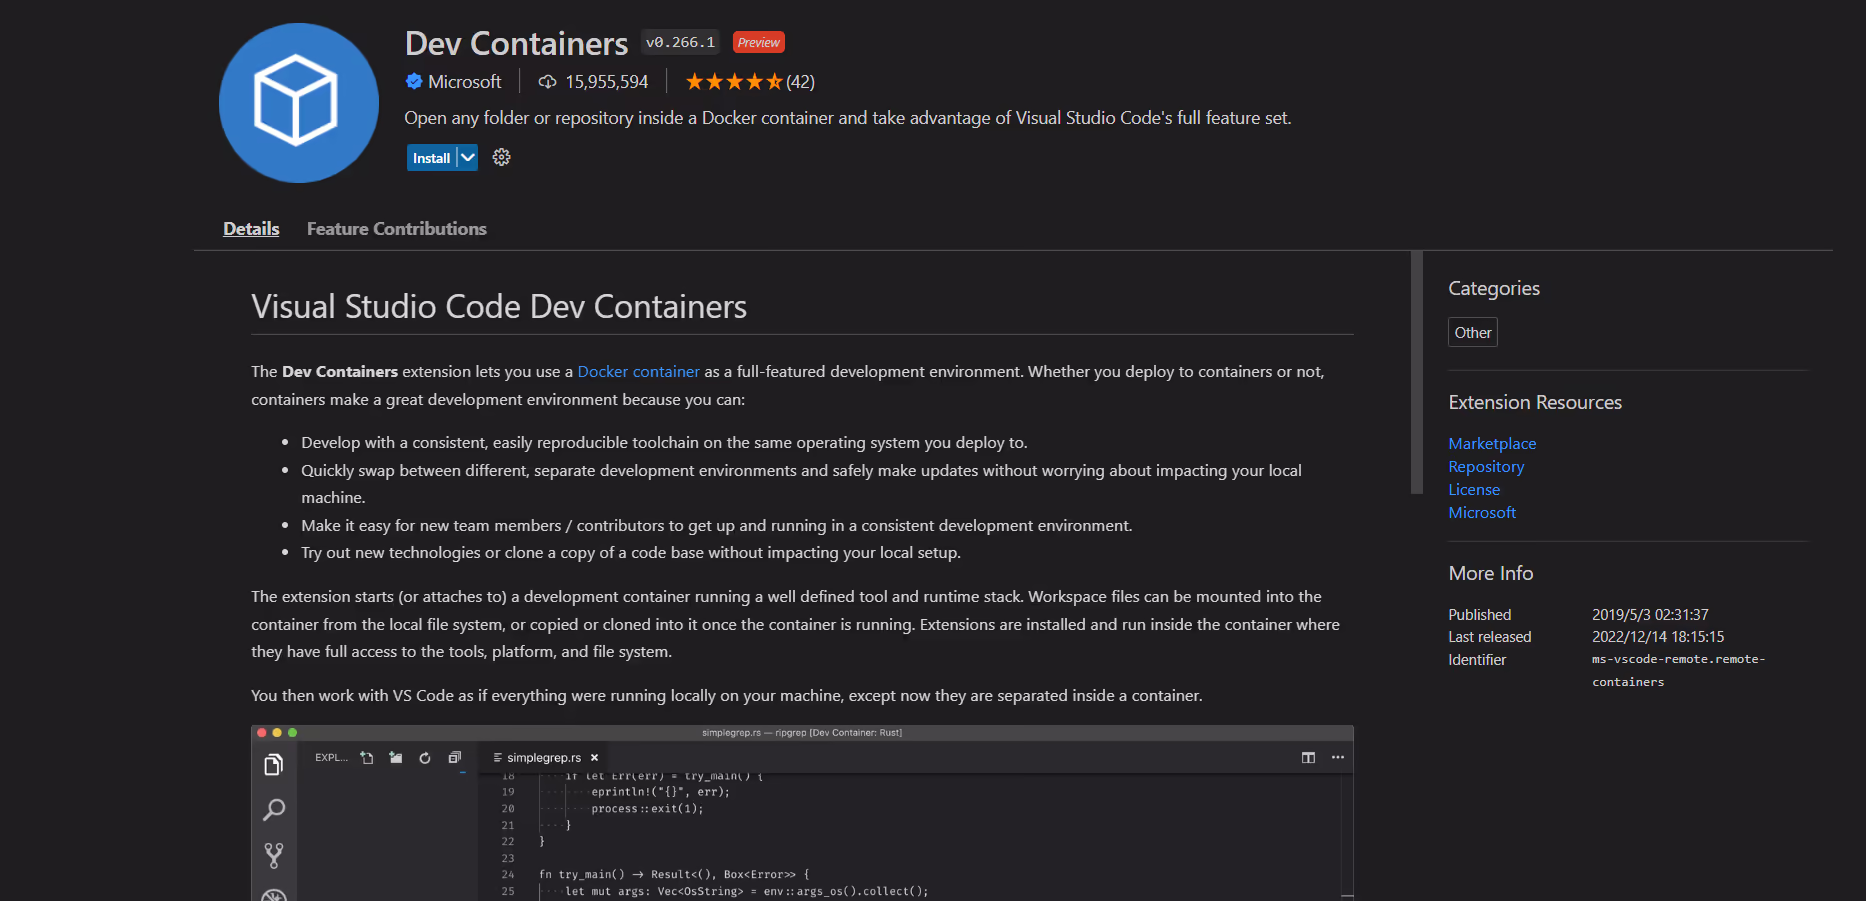The width and height of the screenshot is (1866, 901).
Task: Click the Preview badge
Action: click(759, 42)
